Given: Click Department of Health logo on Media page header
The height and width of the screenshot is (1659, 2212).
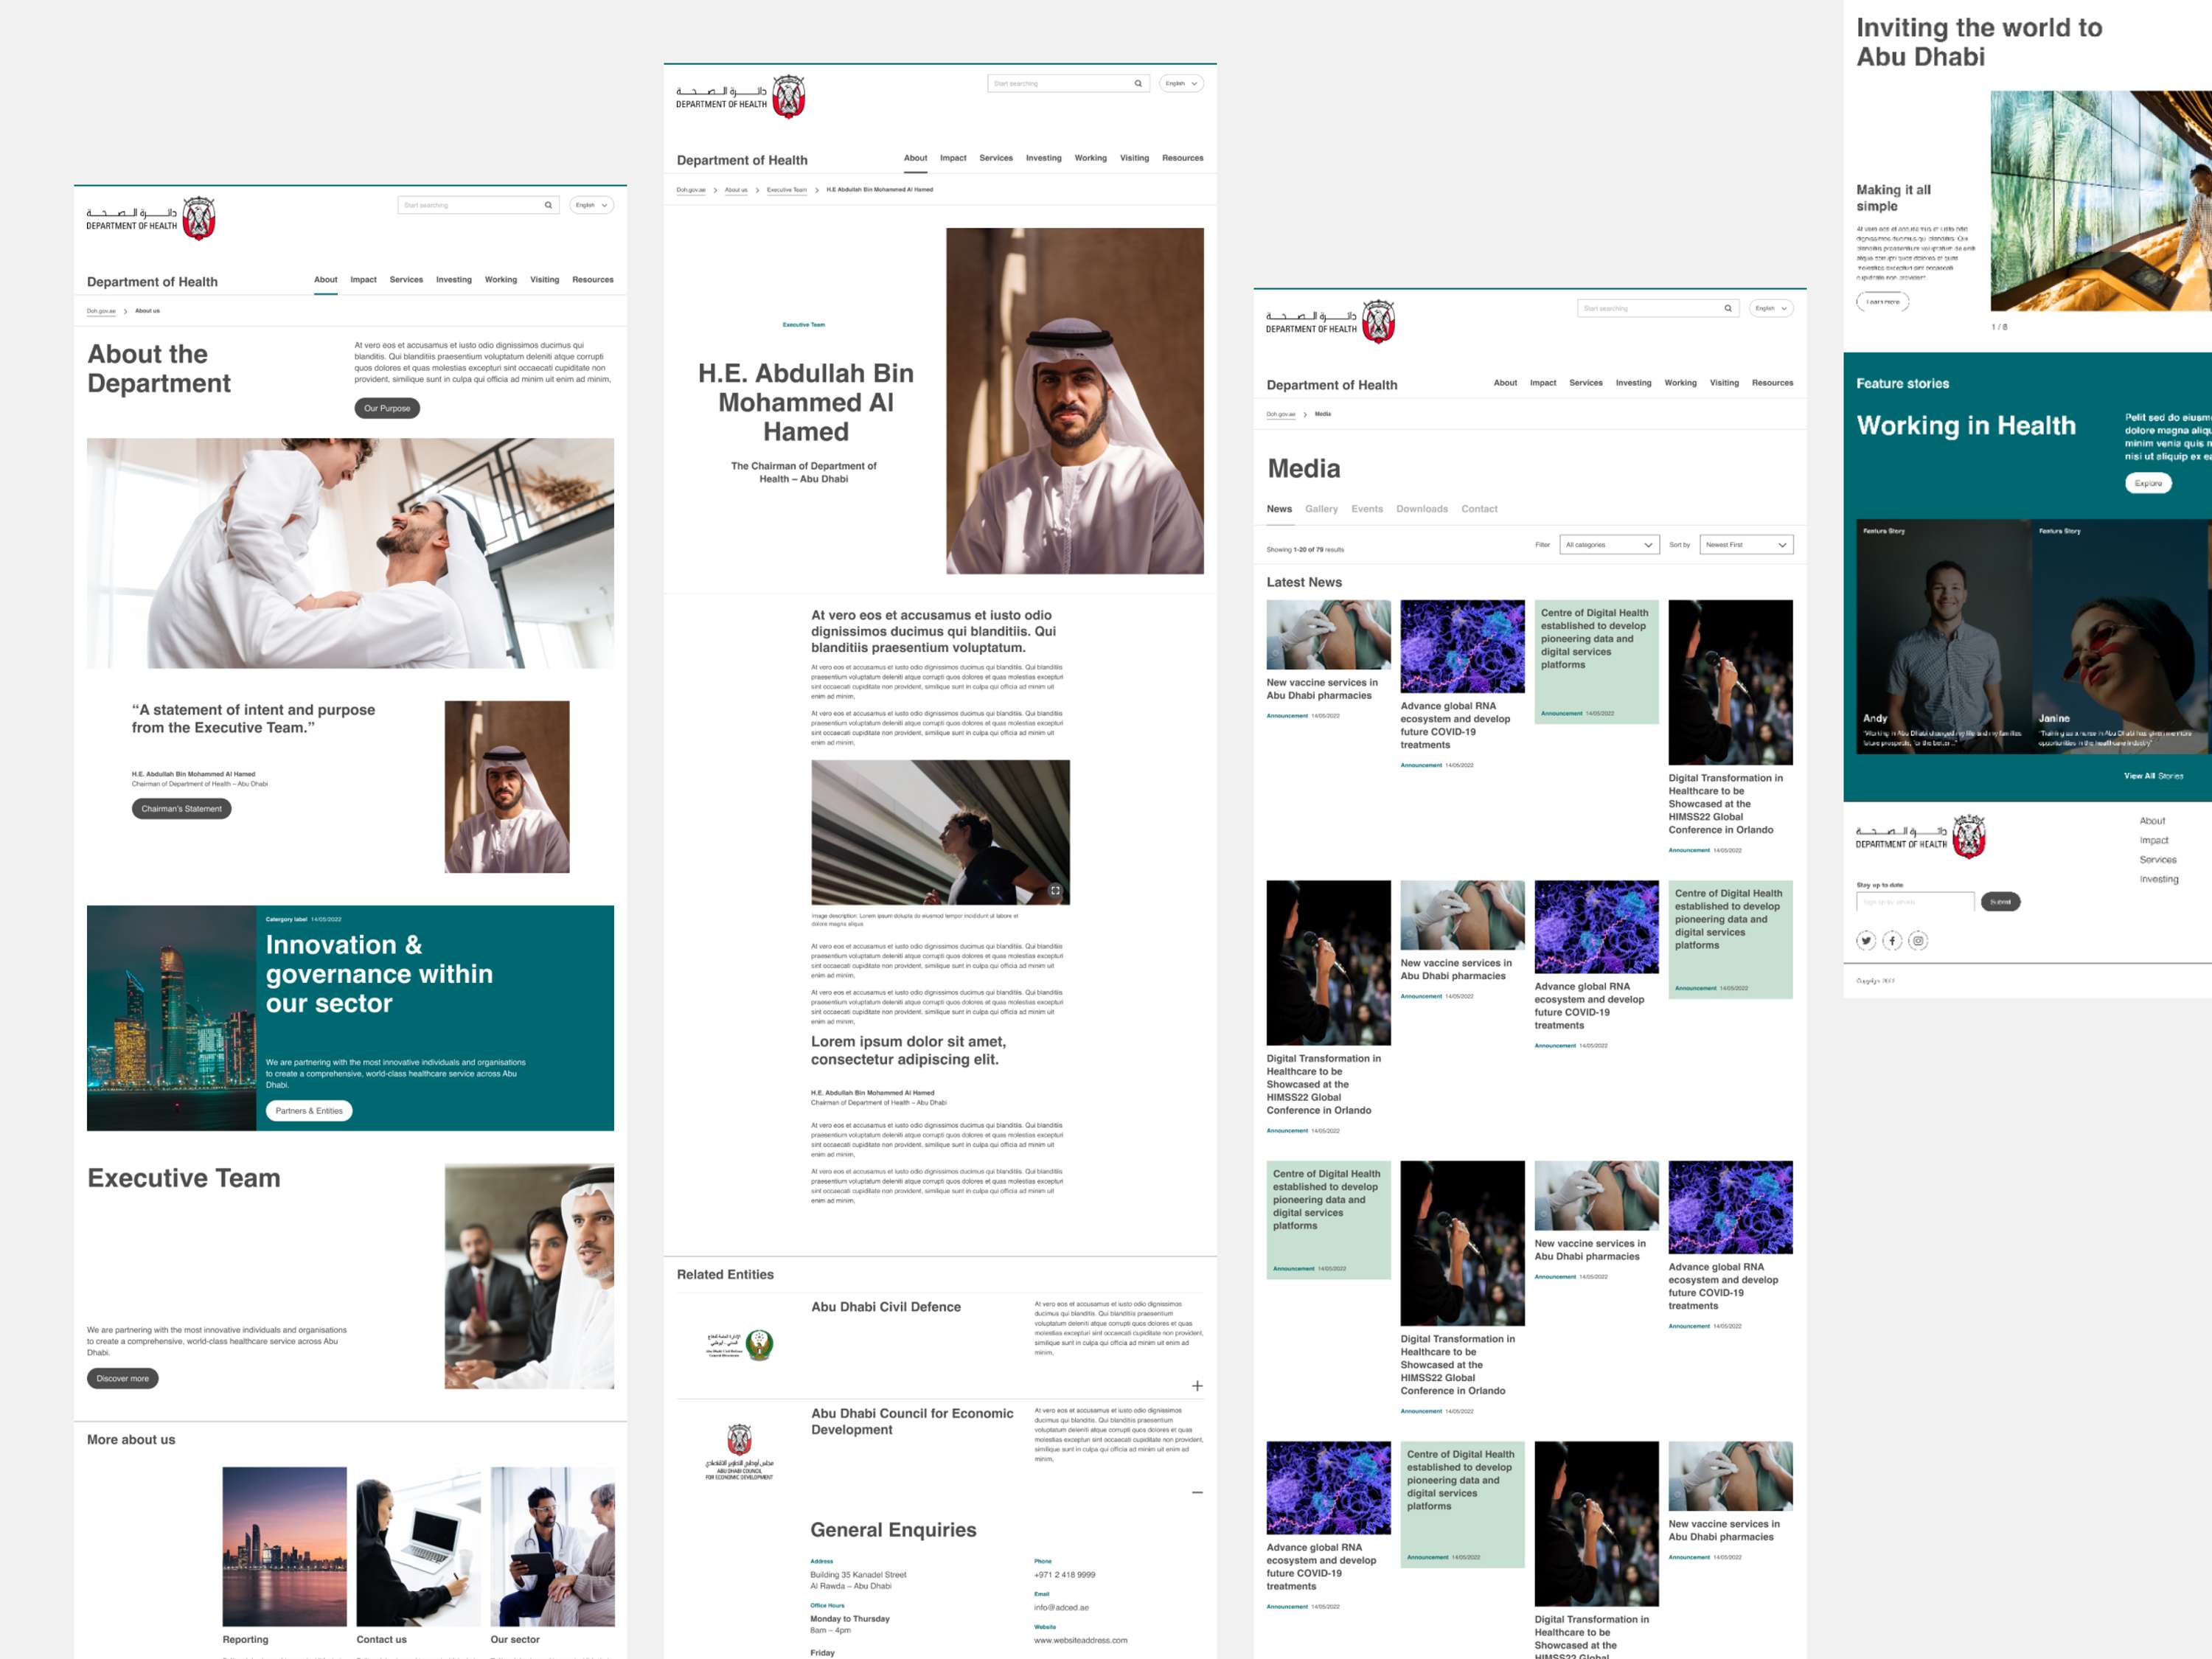Looking at the screenshot, I should coord(1331,321).
